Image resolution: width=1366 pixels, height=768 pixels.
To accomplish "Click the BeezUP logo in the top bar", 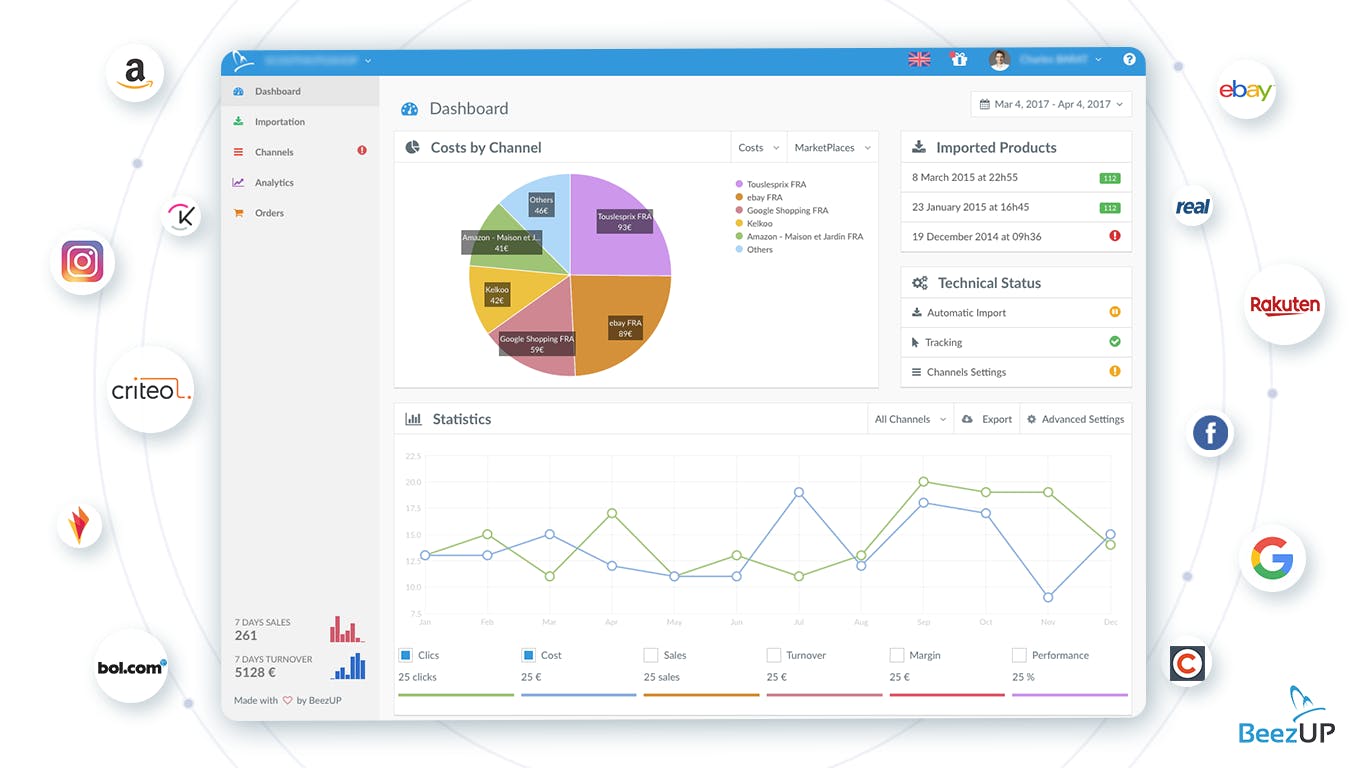I will 243,61.
